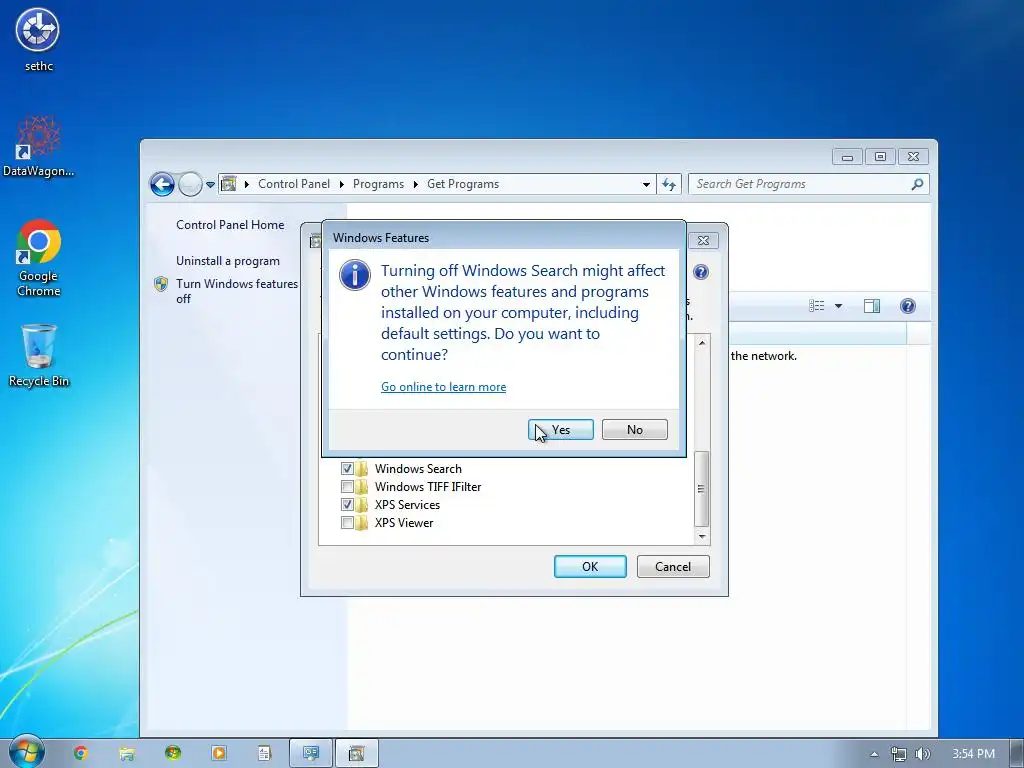
Task: Open 'Go online to learn more' link
Action: 443,387
